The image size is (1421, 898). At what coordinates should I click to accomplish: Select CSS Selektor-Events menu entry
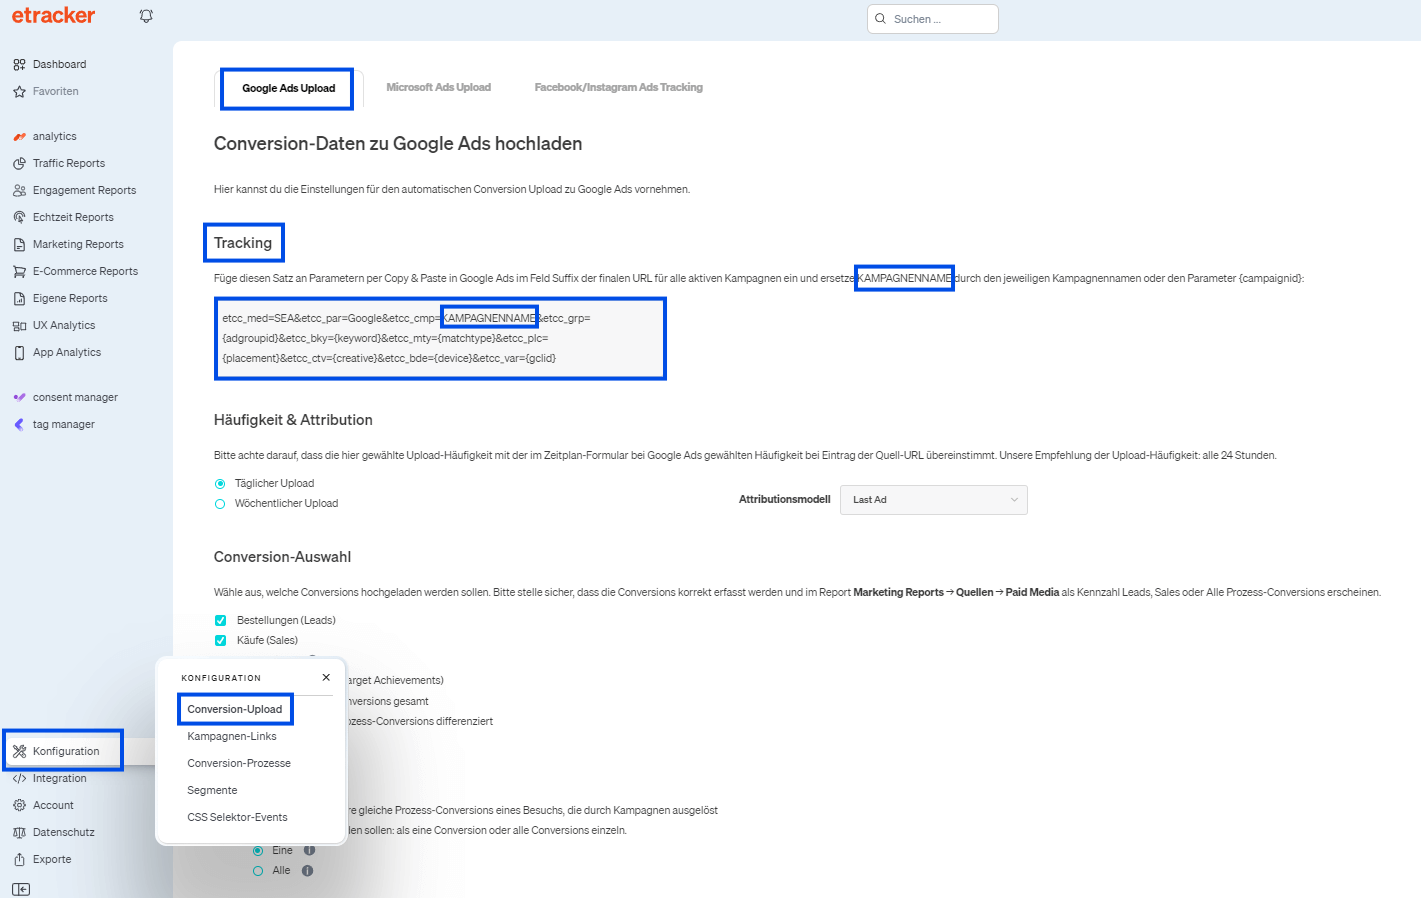pyautogui.click(x=237, y=817)
